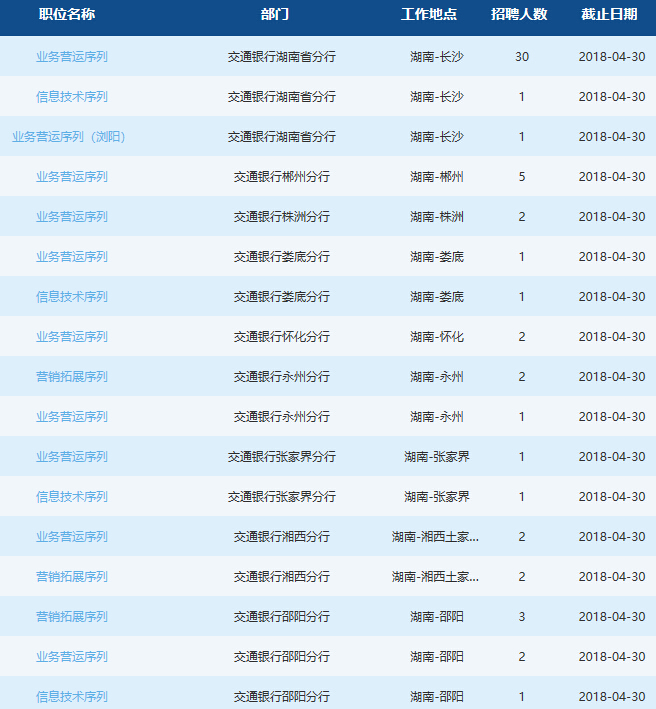Open 信息技术序列 link for 娄底分行

pyautogui.click(x=72, y=297)
